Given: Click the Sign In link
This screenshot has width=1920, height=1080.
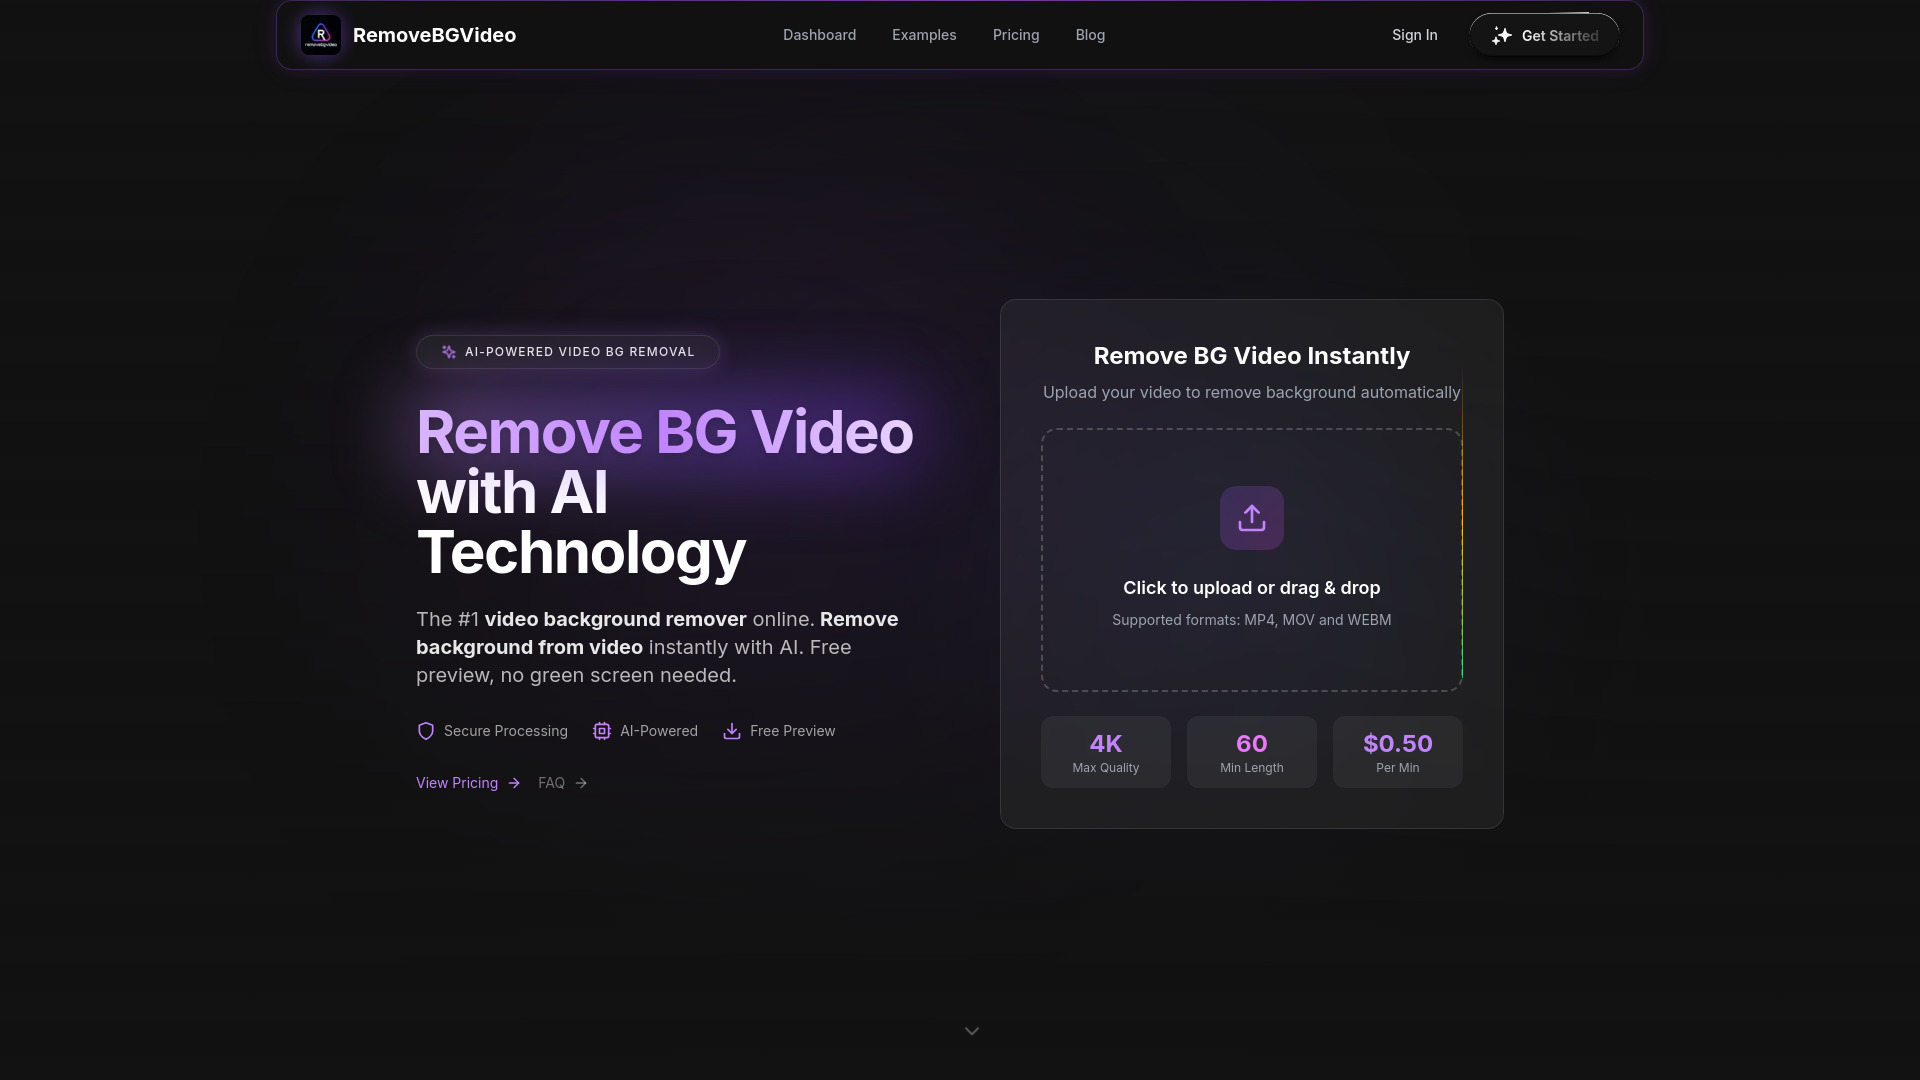Looking at the screenshot, I should click(1414, 34).
